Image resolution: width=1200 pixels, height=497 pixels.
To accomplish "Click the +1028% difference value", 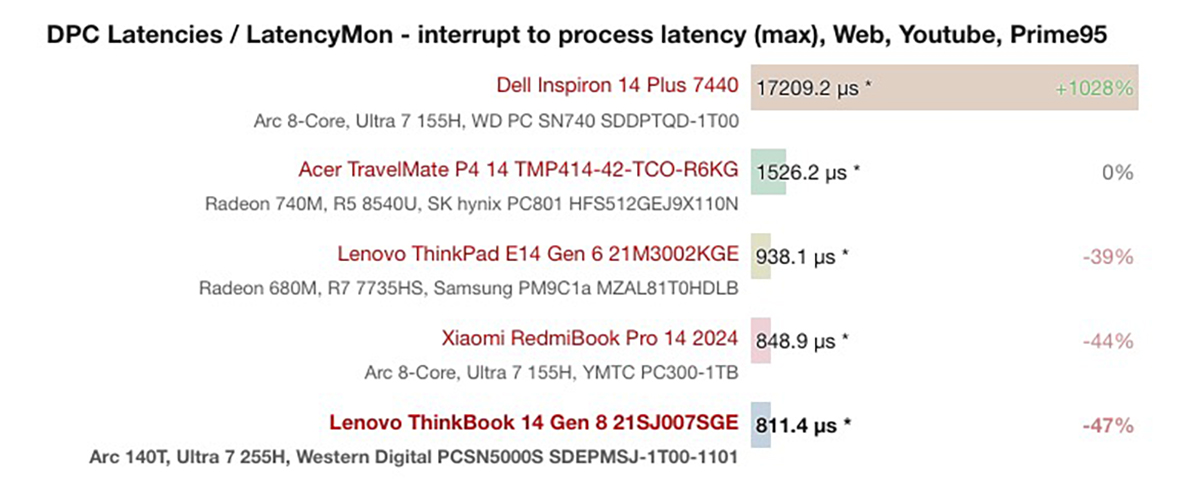I will pyautogui.click(x=1094, y=88).
